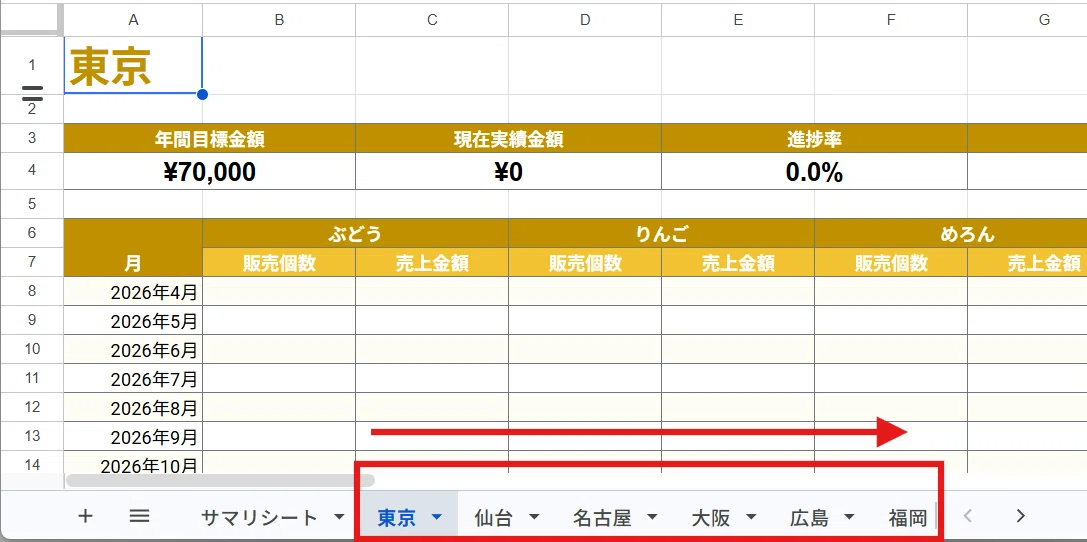
Task: Select column E header
Action: tap(738, 20)
